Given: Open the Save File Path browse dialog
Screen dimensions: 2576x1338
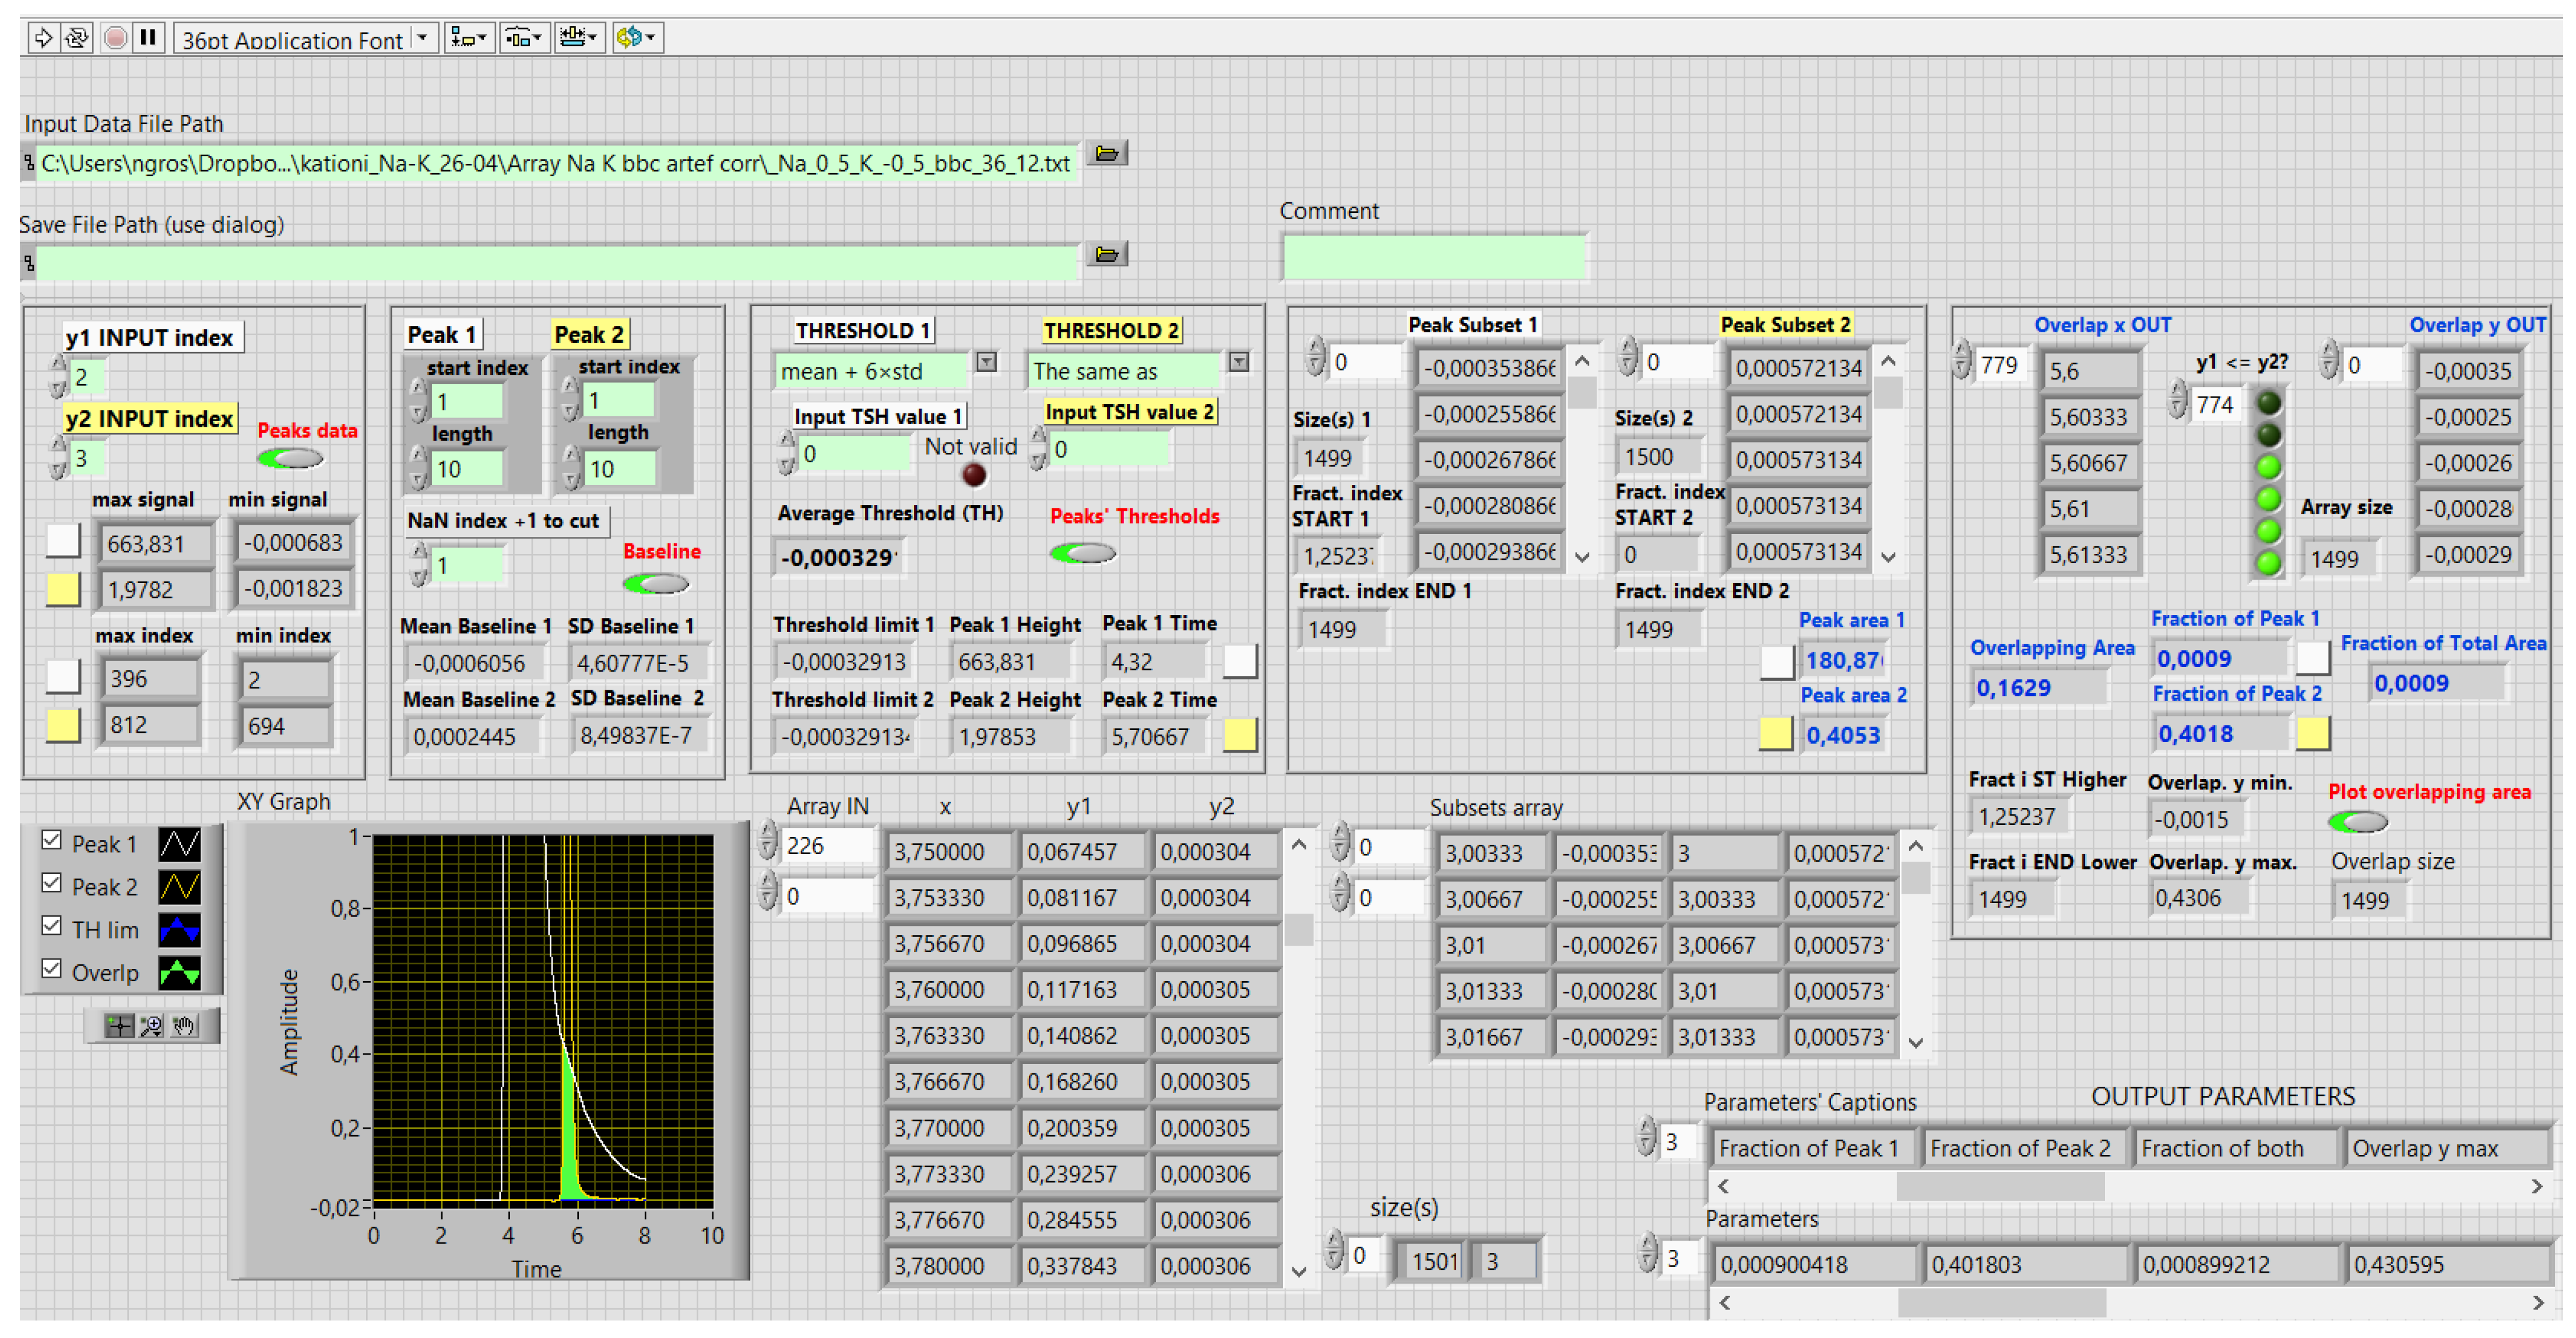Looking at the screenshot, I should [1106, 254].
